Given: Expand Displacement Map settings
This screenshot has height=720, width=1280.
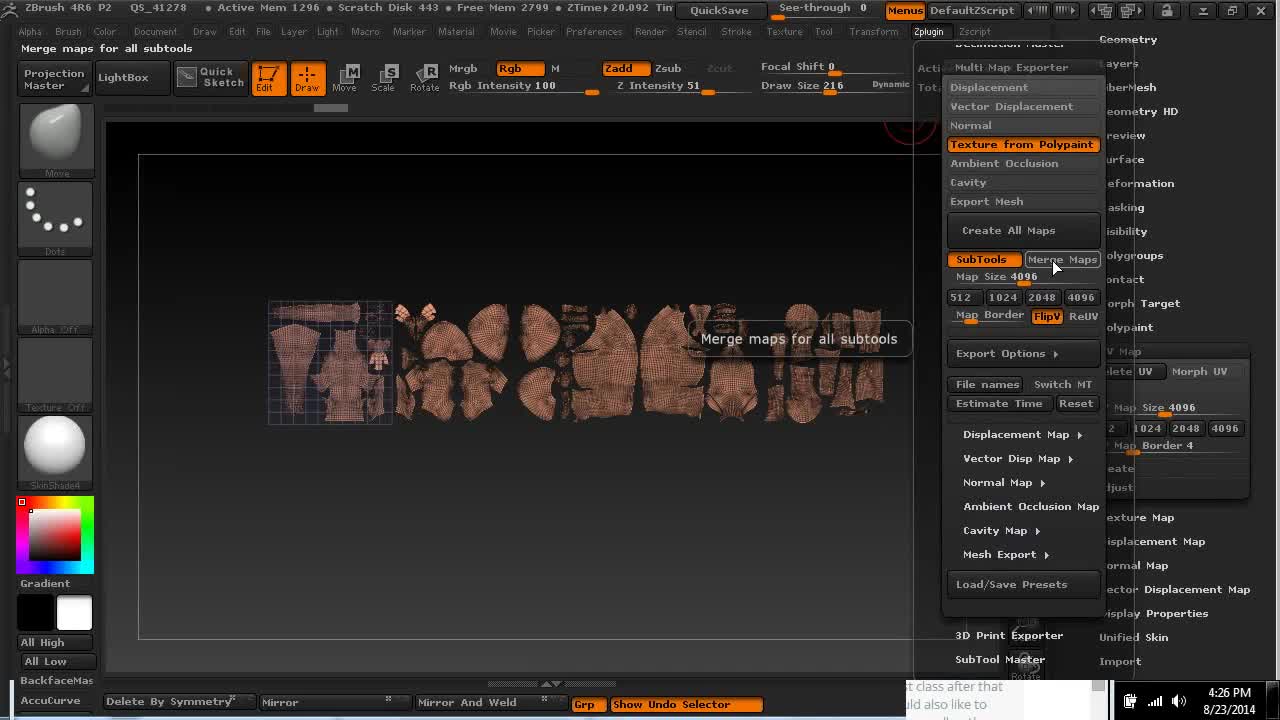Looking at the screenshot, I should (x=1022, y=434).
